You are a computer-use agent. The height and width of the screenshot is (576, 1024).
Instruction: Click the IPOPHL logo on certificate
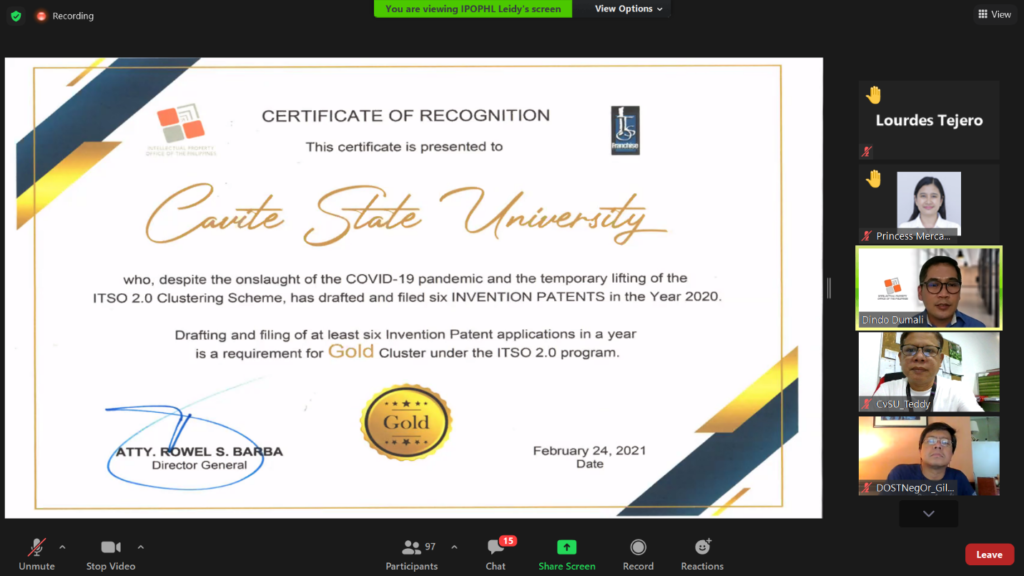(x=181, y=129)
